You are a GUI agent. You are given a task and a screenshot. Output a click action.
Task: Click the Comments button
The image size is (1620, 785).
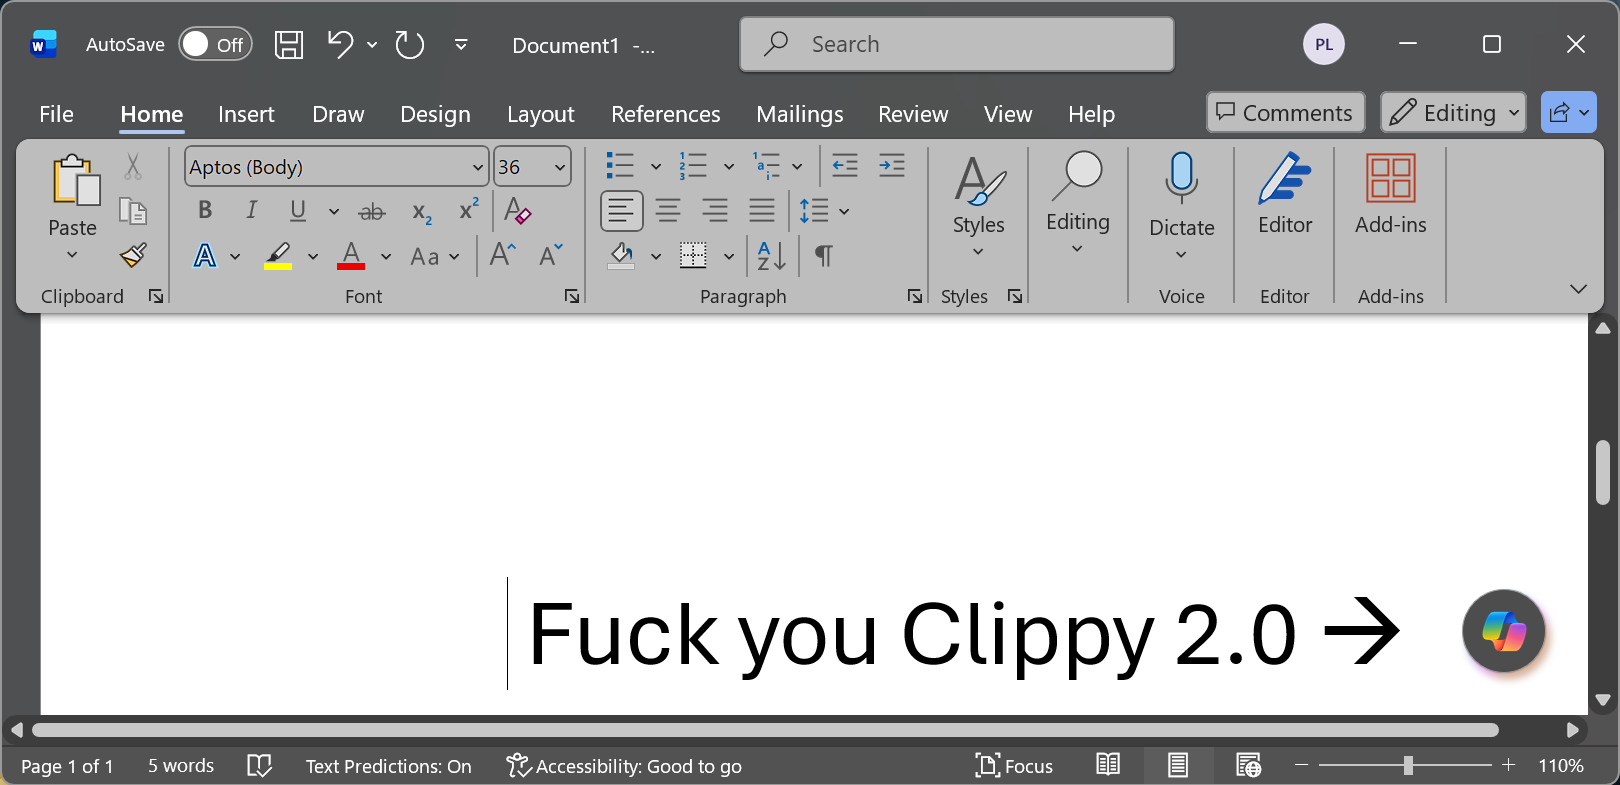coord(1285,113)
